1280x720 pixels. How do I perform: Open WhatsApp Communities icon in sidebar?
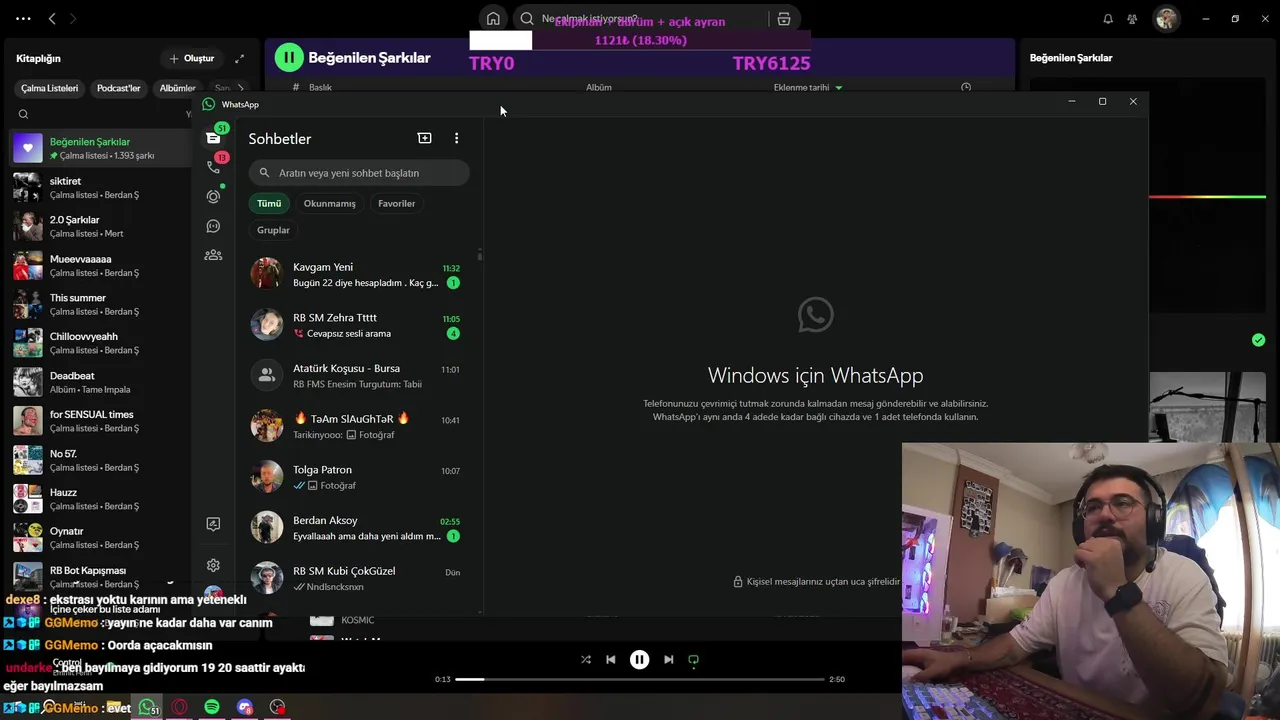(x=213, y=255)
